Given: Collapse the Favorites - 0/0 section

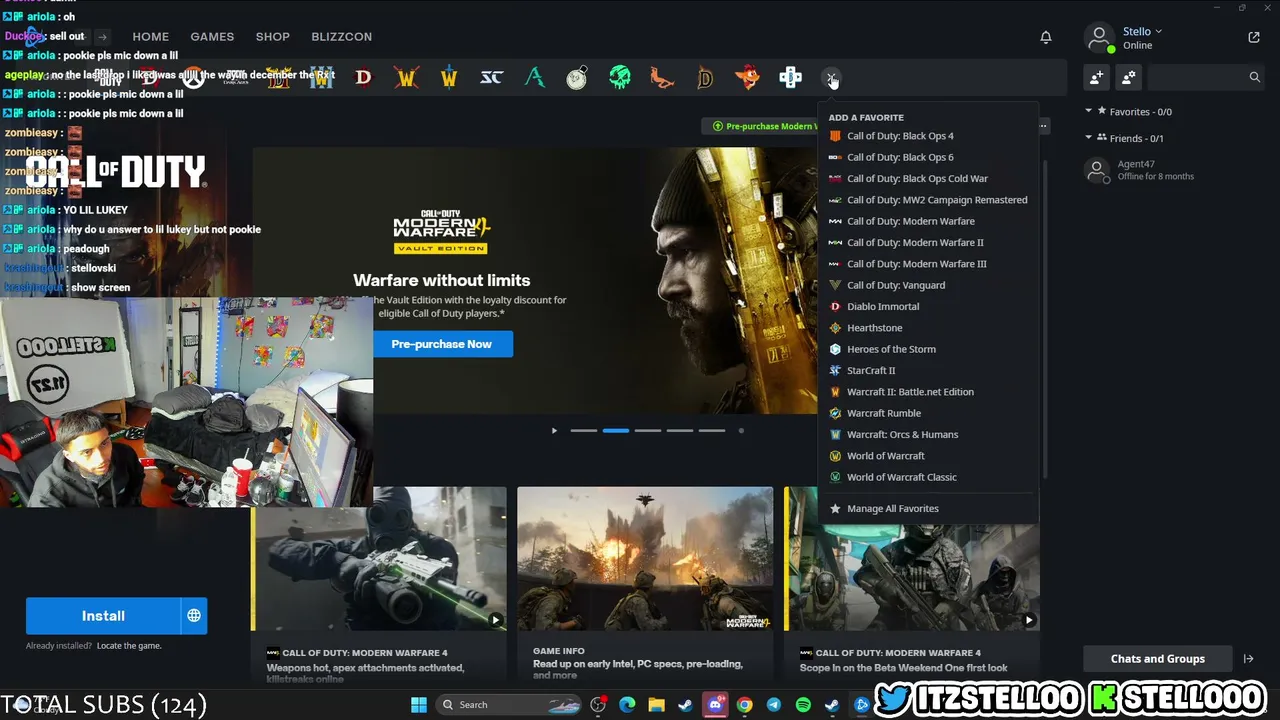Looking at the screenshot, I should coord(1089,112).
